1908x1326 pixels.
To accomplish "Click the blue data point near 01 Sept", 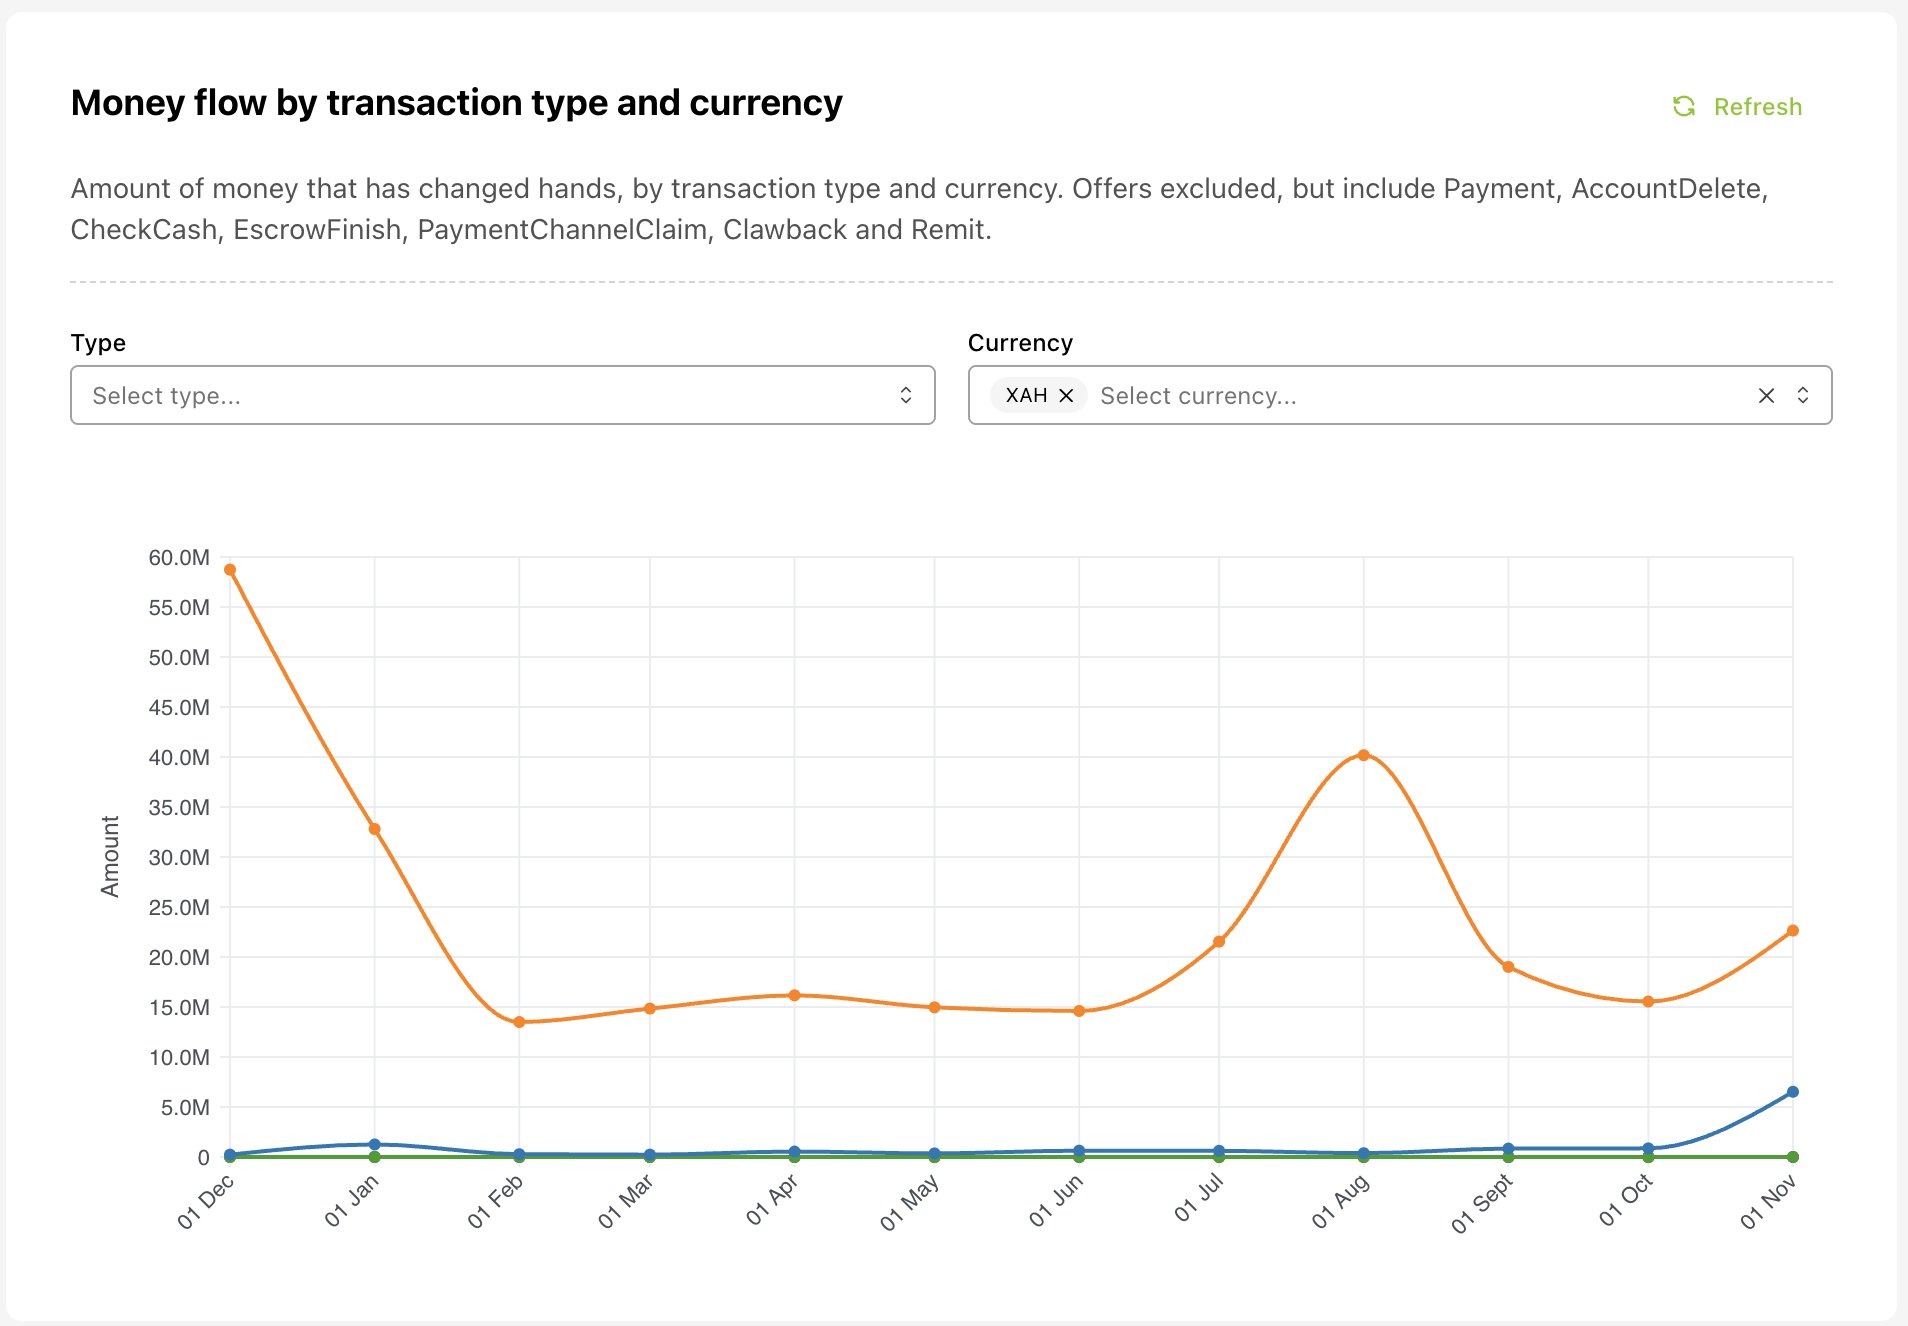I will point(1508,1148).
